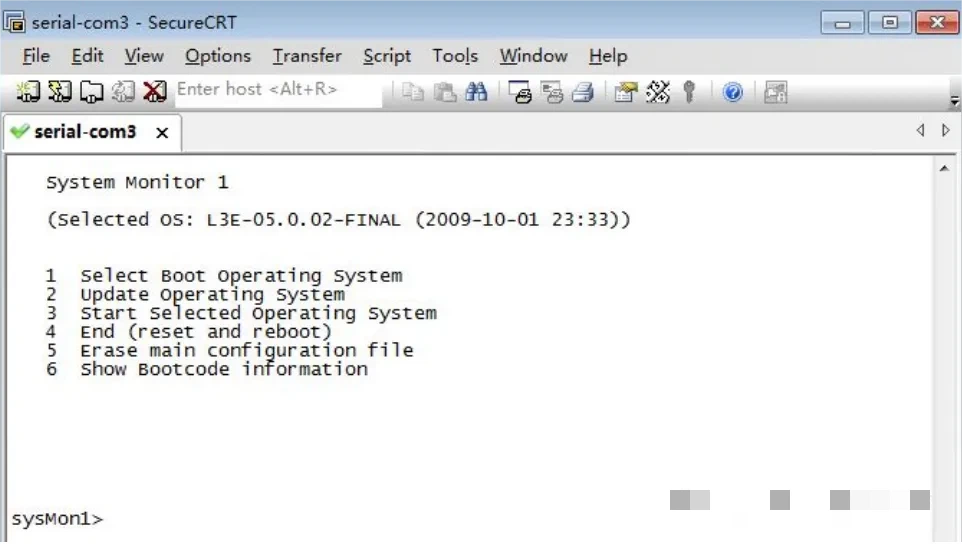Open the Transfer menu
Screen dimensions: 962x544
tap(307, 56)
